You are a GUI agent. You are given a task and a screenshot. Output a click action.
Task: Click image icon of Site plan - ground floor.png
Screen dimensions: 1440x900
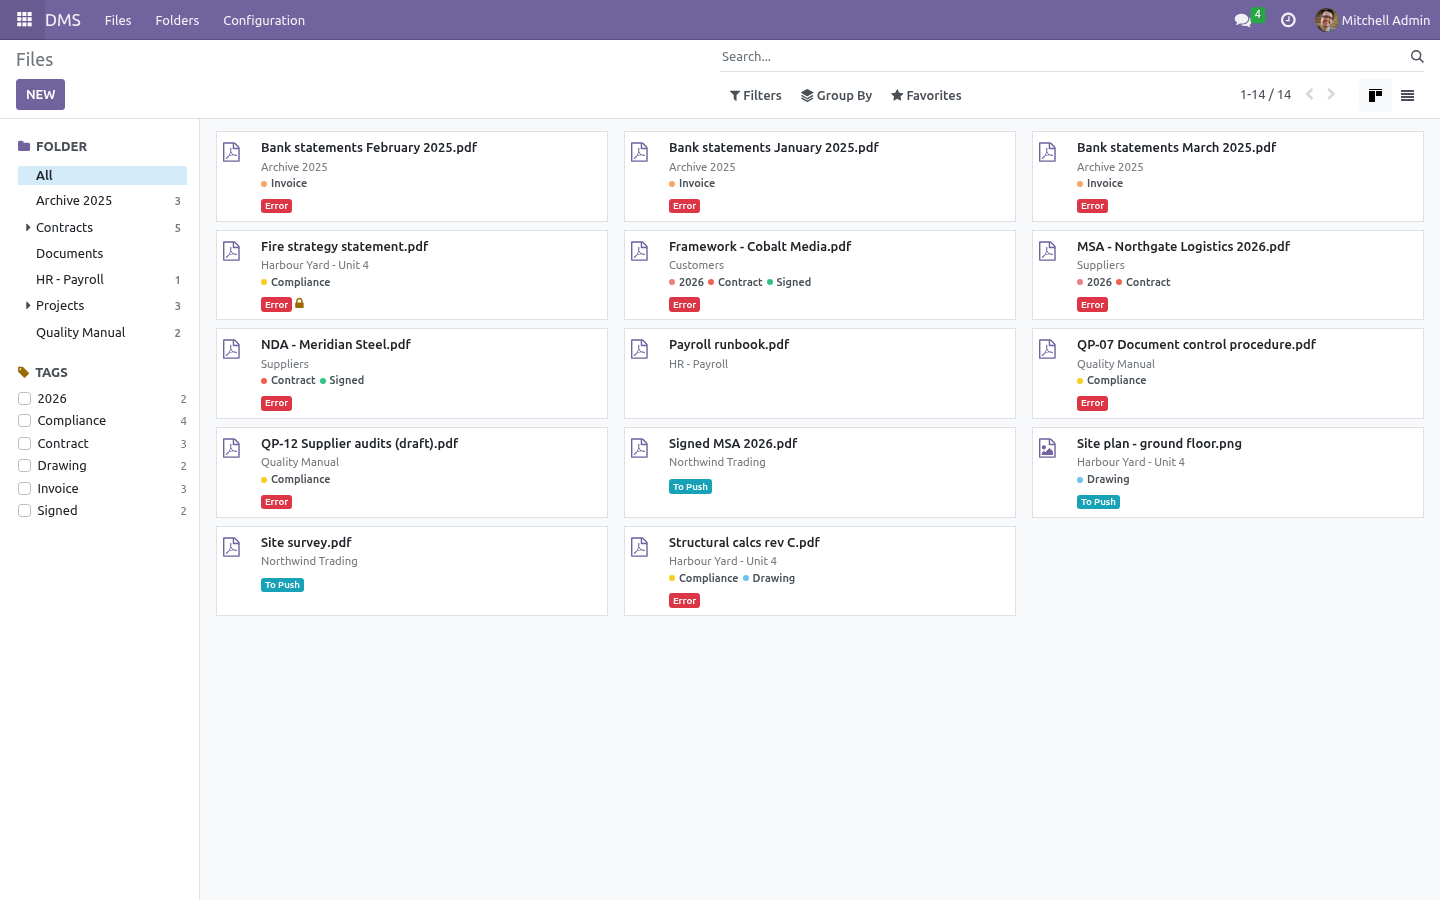click(1048, 448)
